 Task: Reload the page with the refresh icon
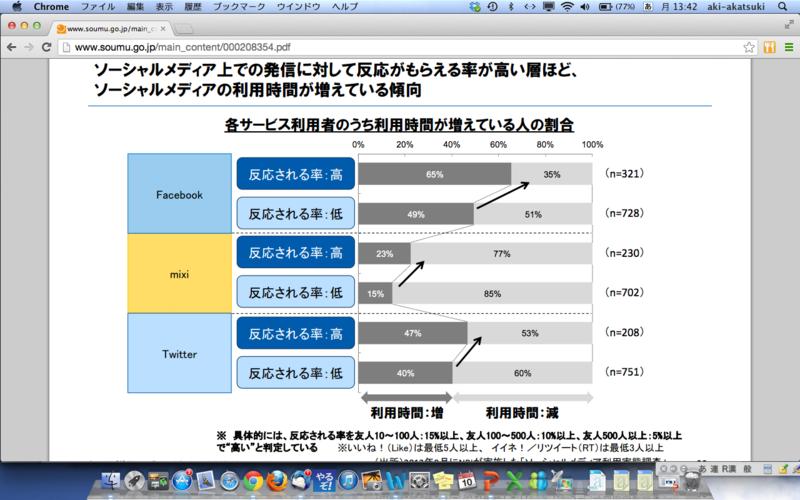click(x=46, y=47)
